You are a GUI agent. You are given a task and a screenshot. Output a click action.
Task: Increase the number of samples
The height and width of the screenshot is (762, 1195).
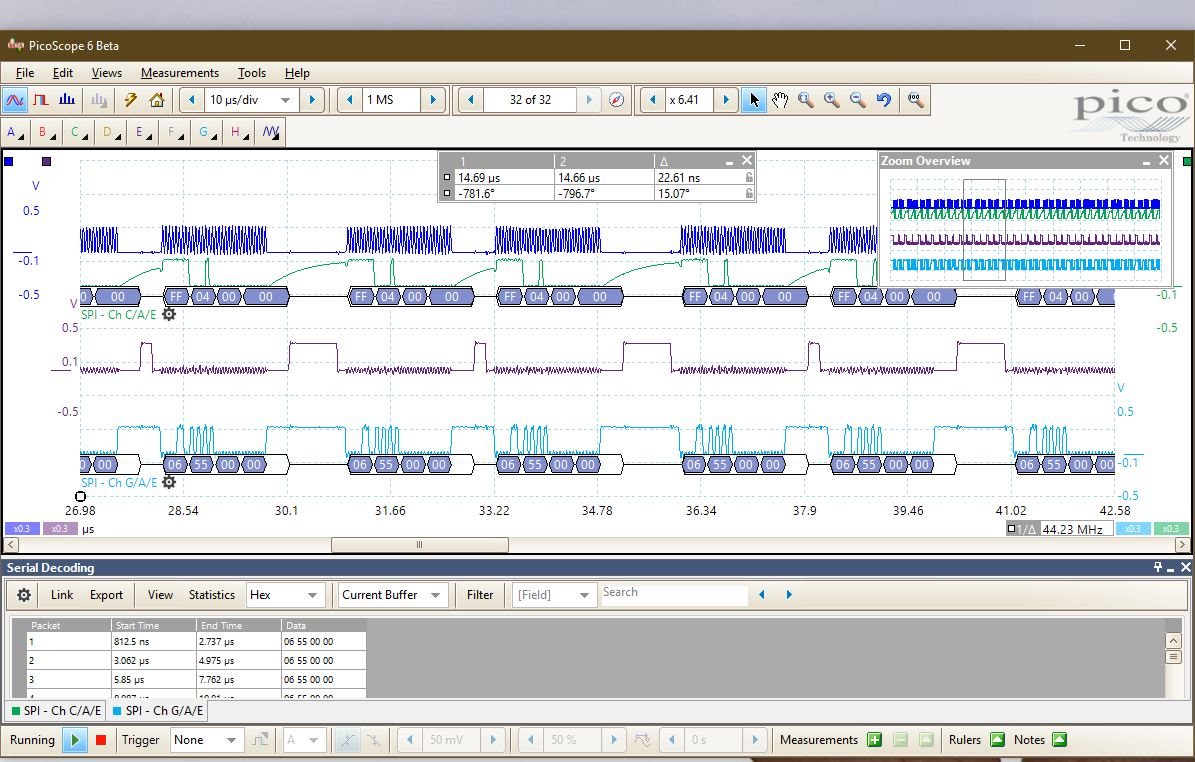[433, 100]
